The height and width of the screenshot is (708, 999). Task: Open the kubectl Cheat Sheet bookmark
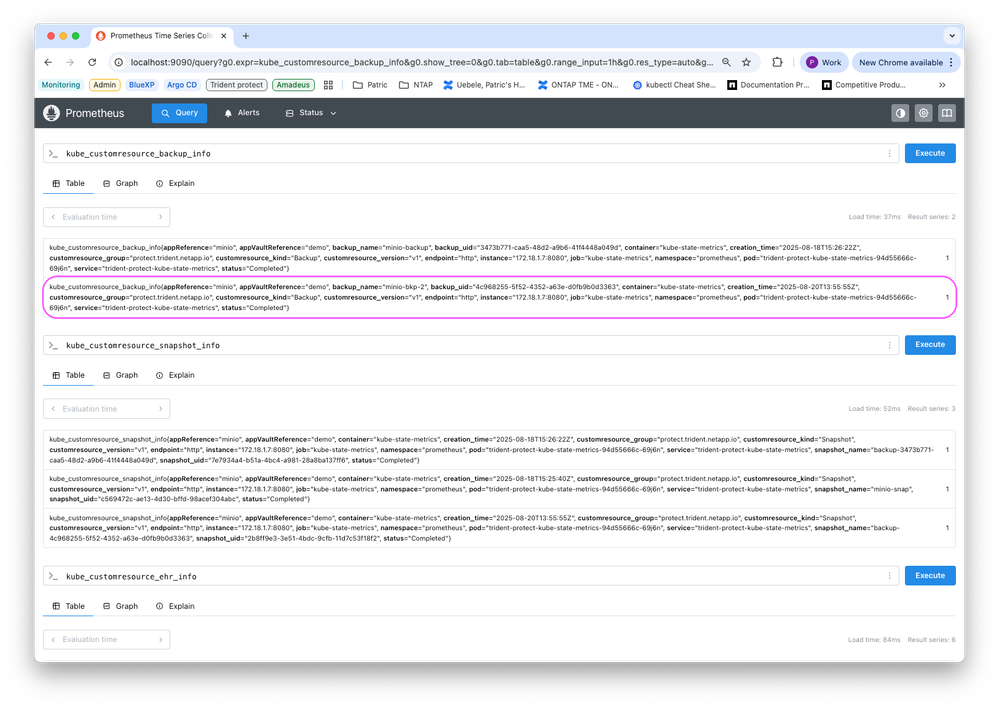[x=673, y=85]
